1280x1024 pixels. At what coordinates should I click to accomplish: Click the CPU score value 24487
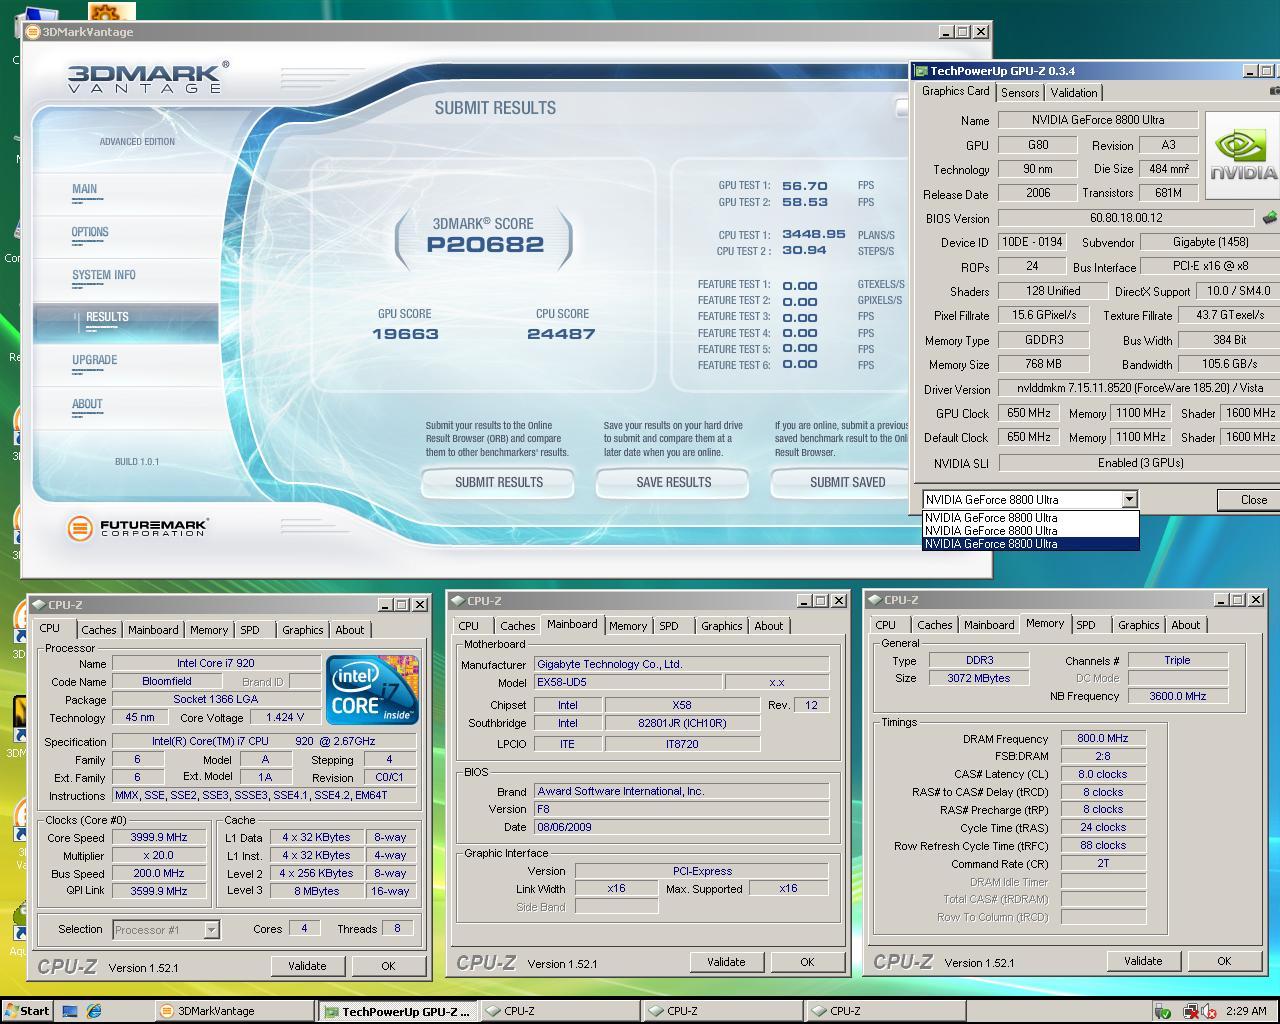561,334
